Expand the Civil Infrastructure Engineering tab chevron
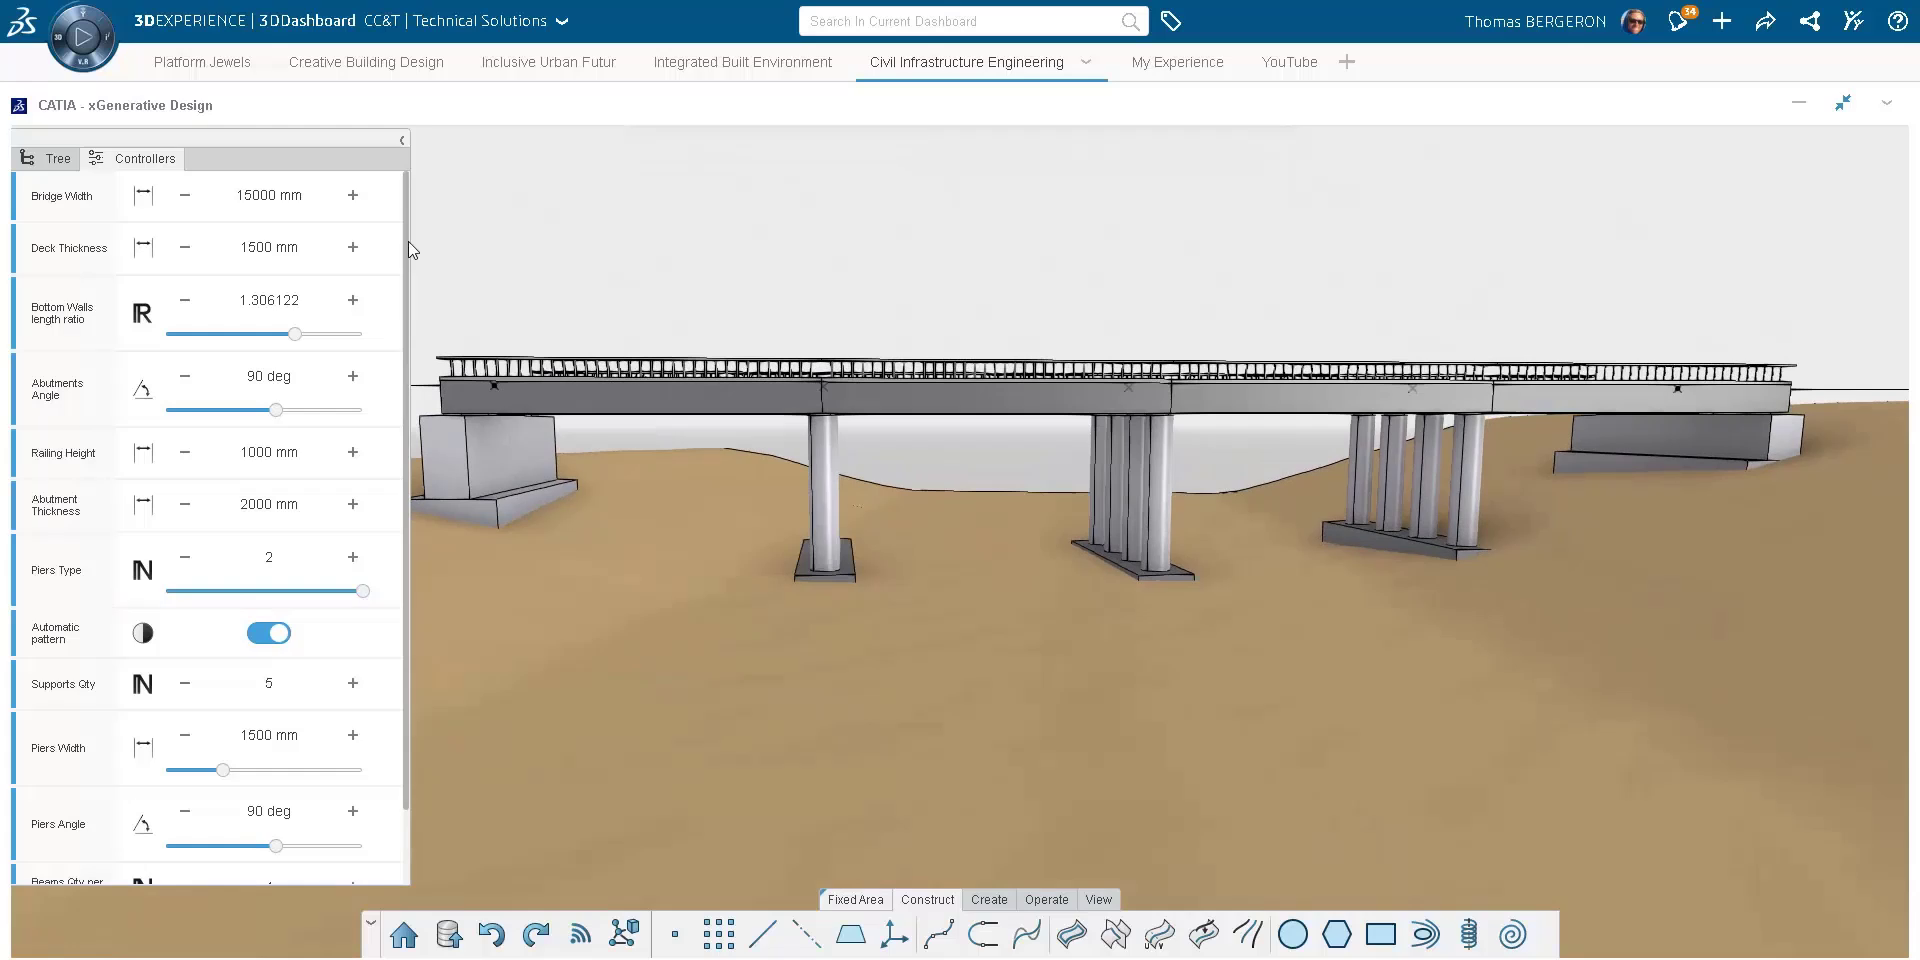This screenshot has height=960, width=1920. coord(1086,62)
